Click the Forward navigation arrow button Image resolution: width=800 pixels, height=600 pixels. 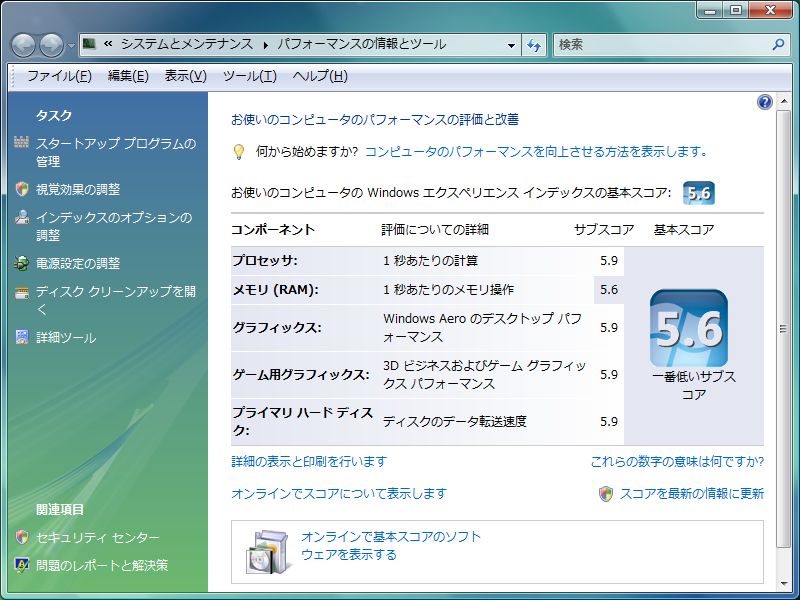point(52,45)
